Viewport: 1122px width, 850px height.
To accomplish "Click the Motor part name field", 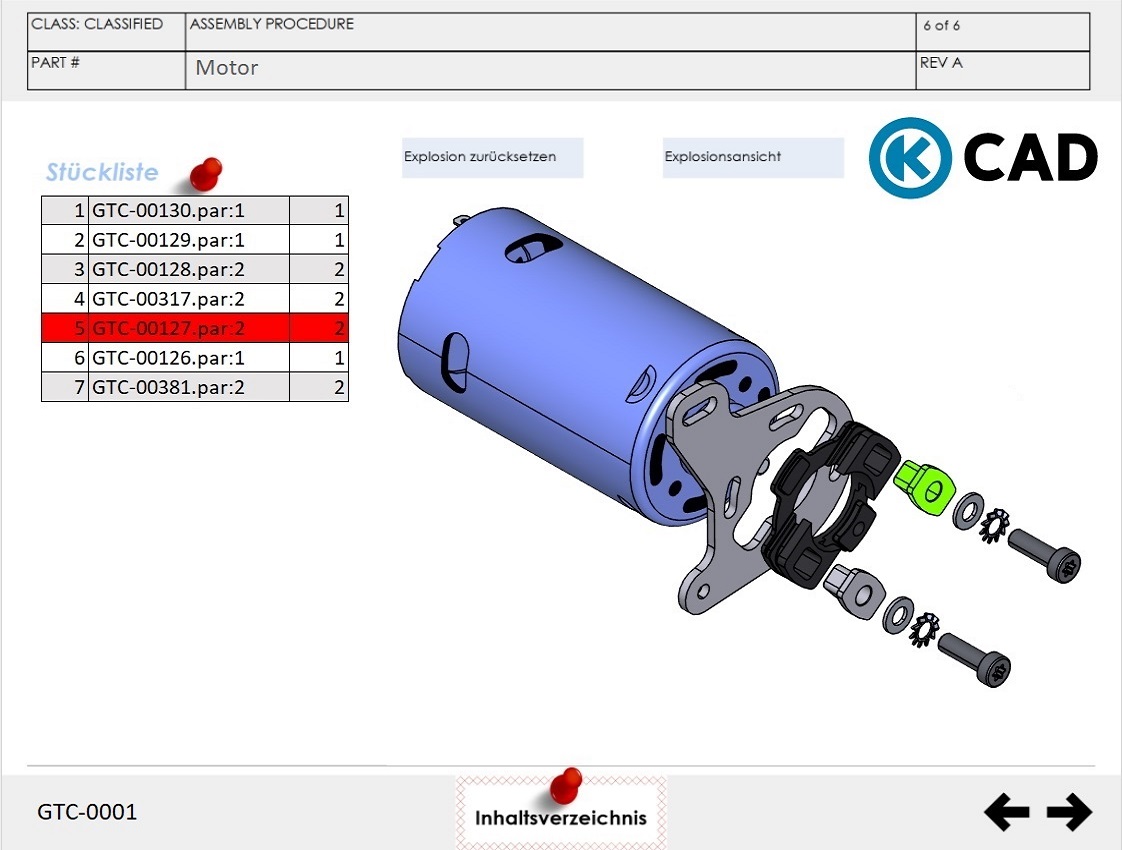I will (x=550, y=69).
